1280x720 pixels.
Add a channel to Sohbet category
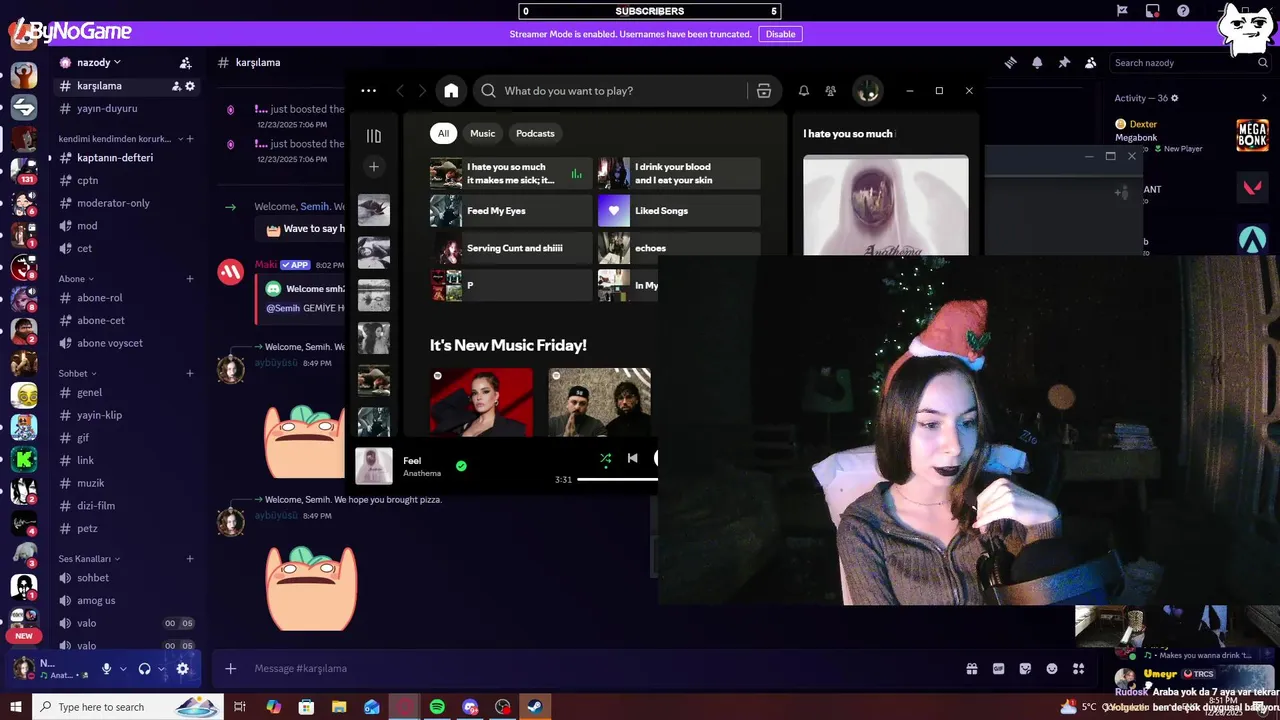coord(190,374)
